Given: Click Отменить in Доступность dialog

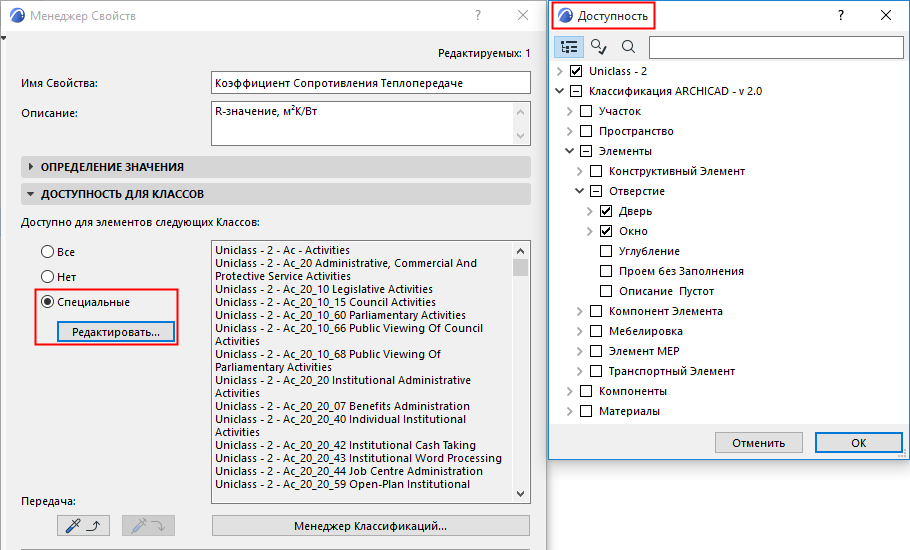Looking at the screenshot, I should (x=759, y=443).
